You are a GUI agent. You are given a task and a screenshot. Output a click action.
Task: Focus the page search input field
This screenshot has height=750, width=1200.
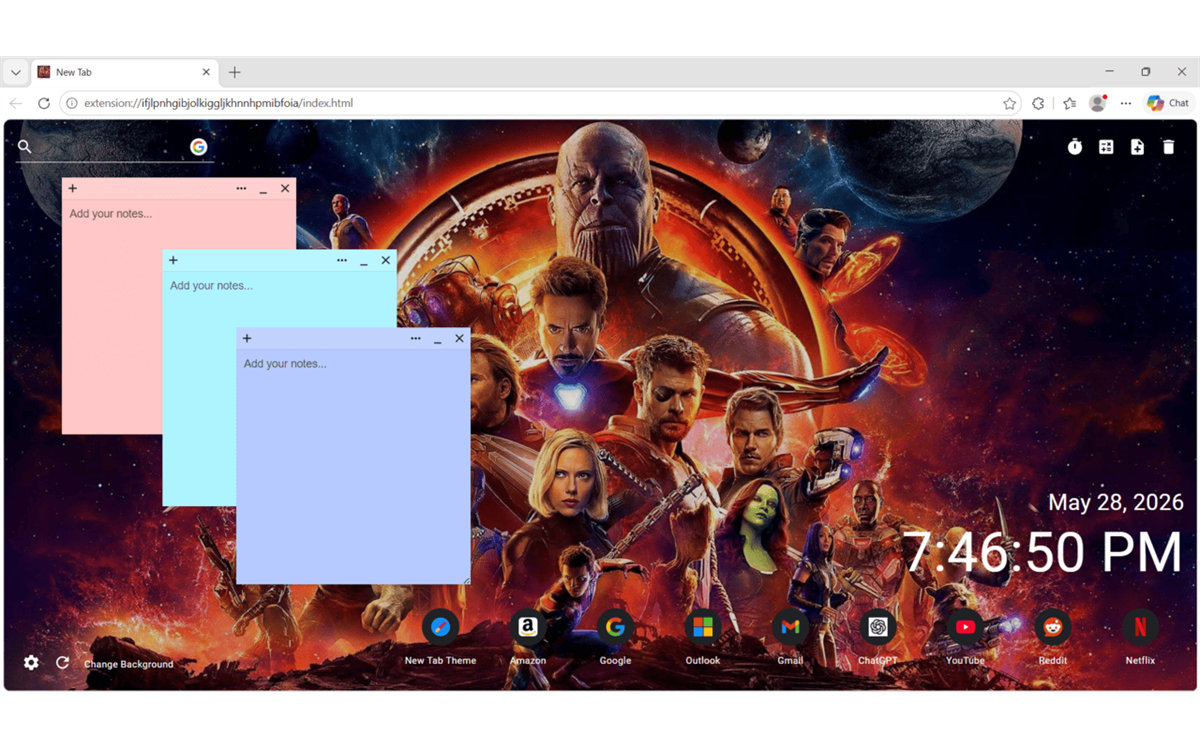[x=110, y=147]
